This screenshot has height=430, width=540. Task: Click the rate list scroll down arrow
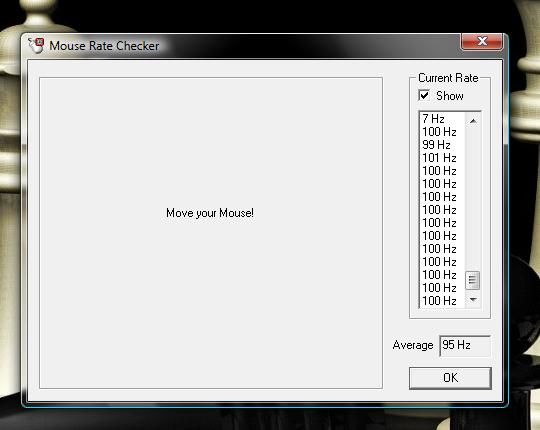coord(473,300)
